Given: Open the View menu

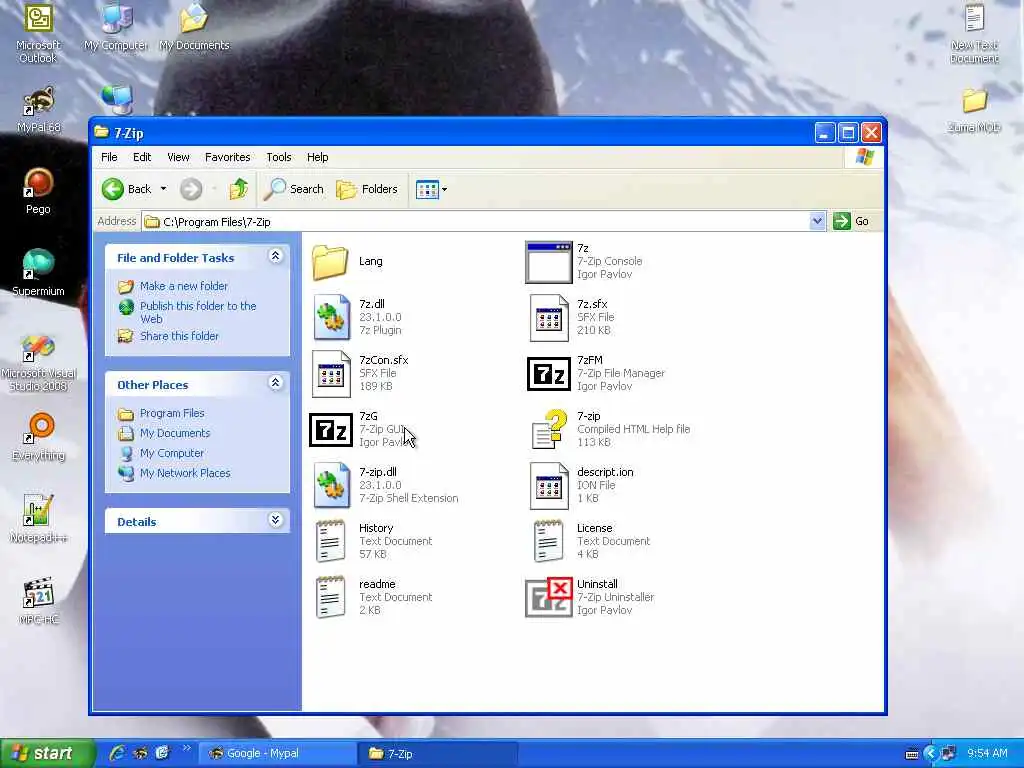Looking at the screenshot, I should click(x=178, y=157).
